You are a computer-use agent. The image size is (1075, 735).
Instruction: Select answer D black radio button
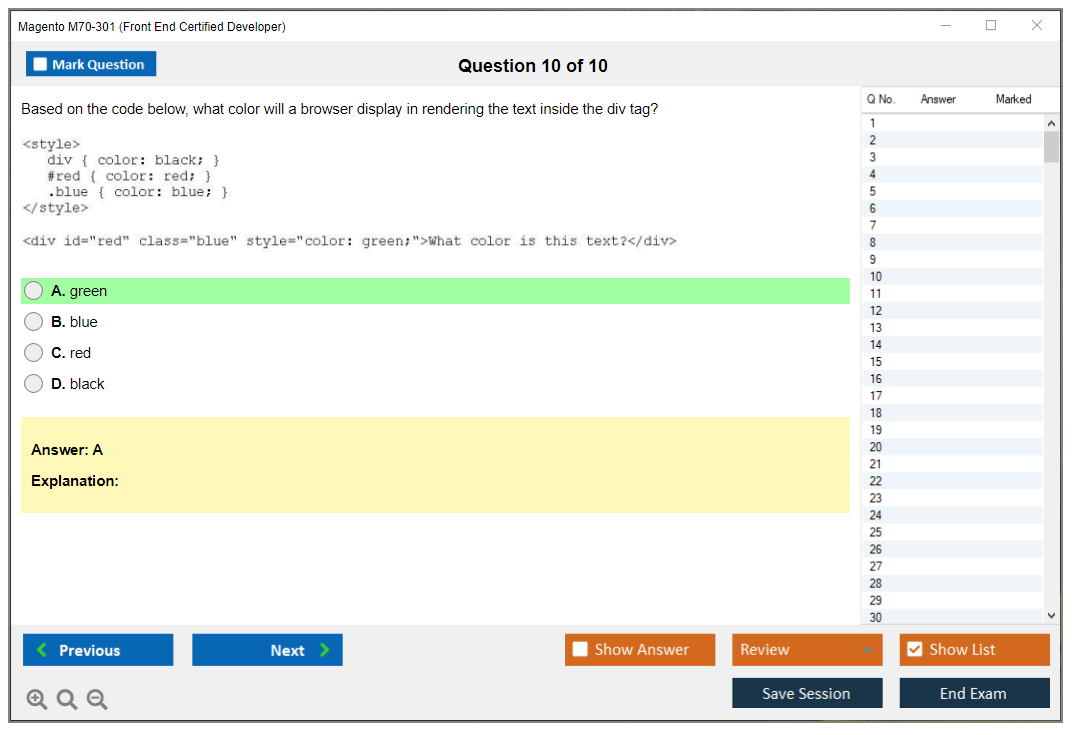pyautogui.click(x=34, y=384)
